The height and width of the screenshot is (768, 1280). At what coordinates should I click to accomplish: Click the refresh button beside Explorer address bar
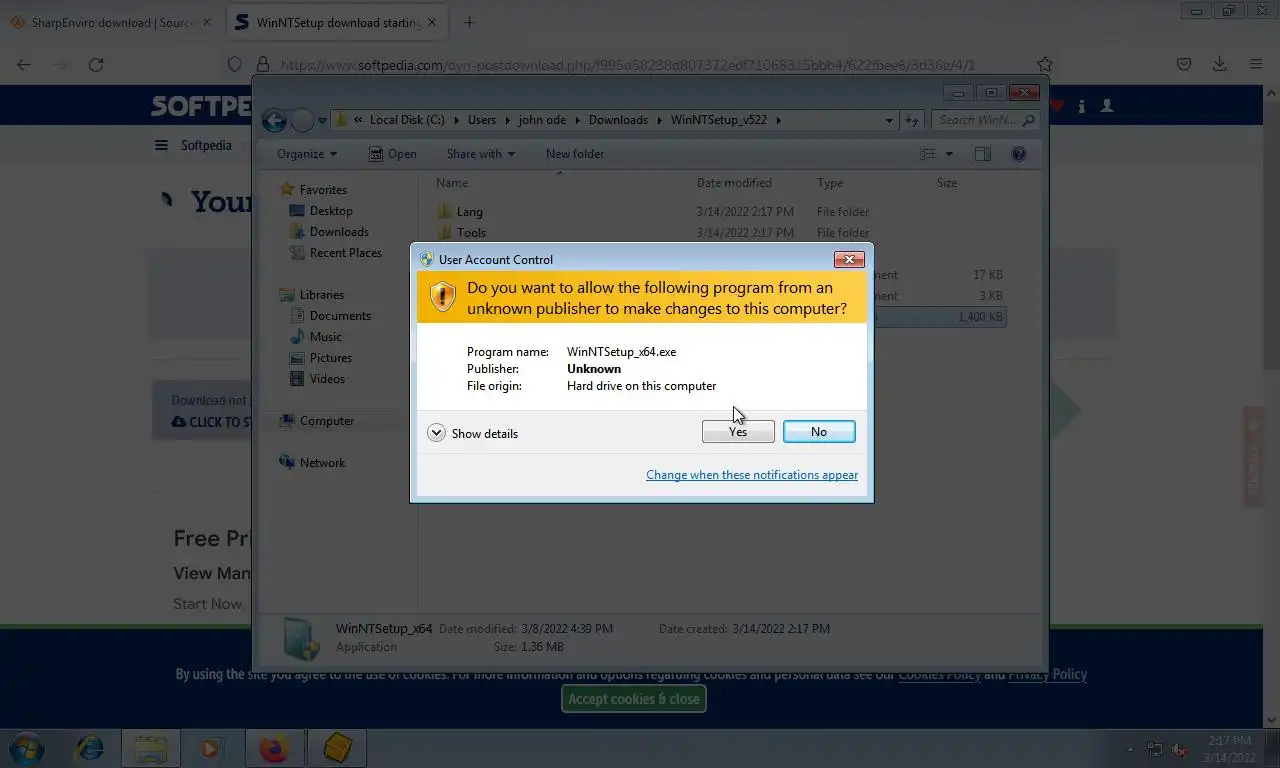tap(912, 120)
